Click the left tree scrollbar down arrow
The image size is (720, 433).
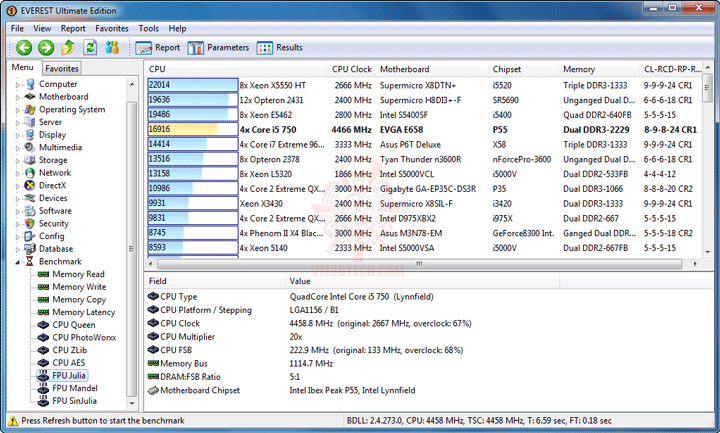132,403
